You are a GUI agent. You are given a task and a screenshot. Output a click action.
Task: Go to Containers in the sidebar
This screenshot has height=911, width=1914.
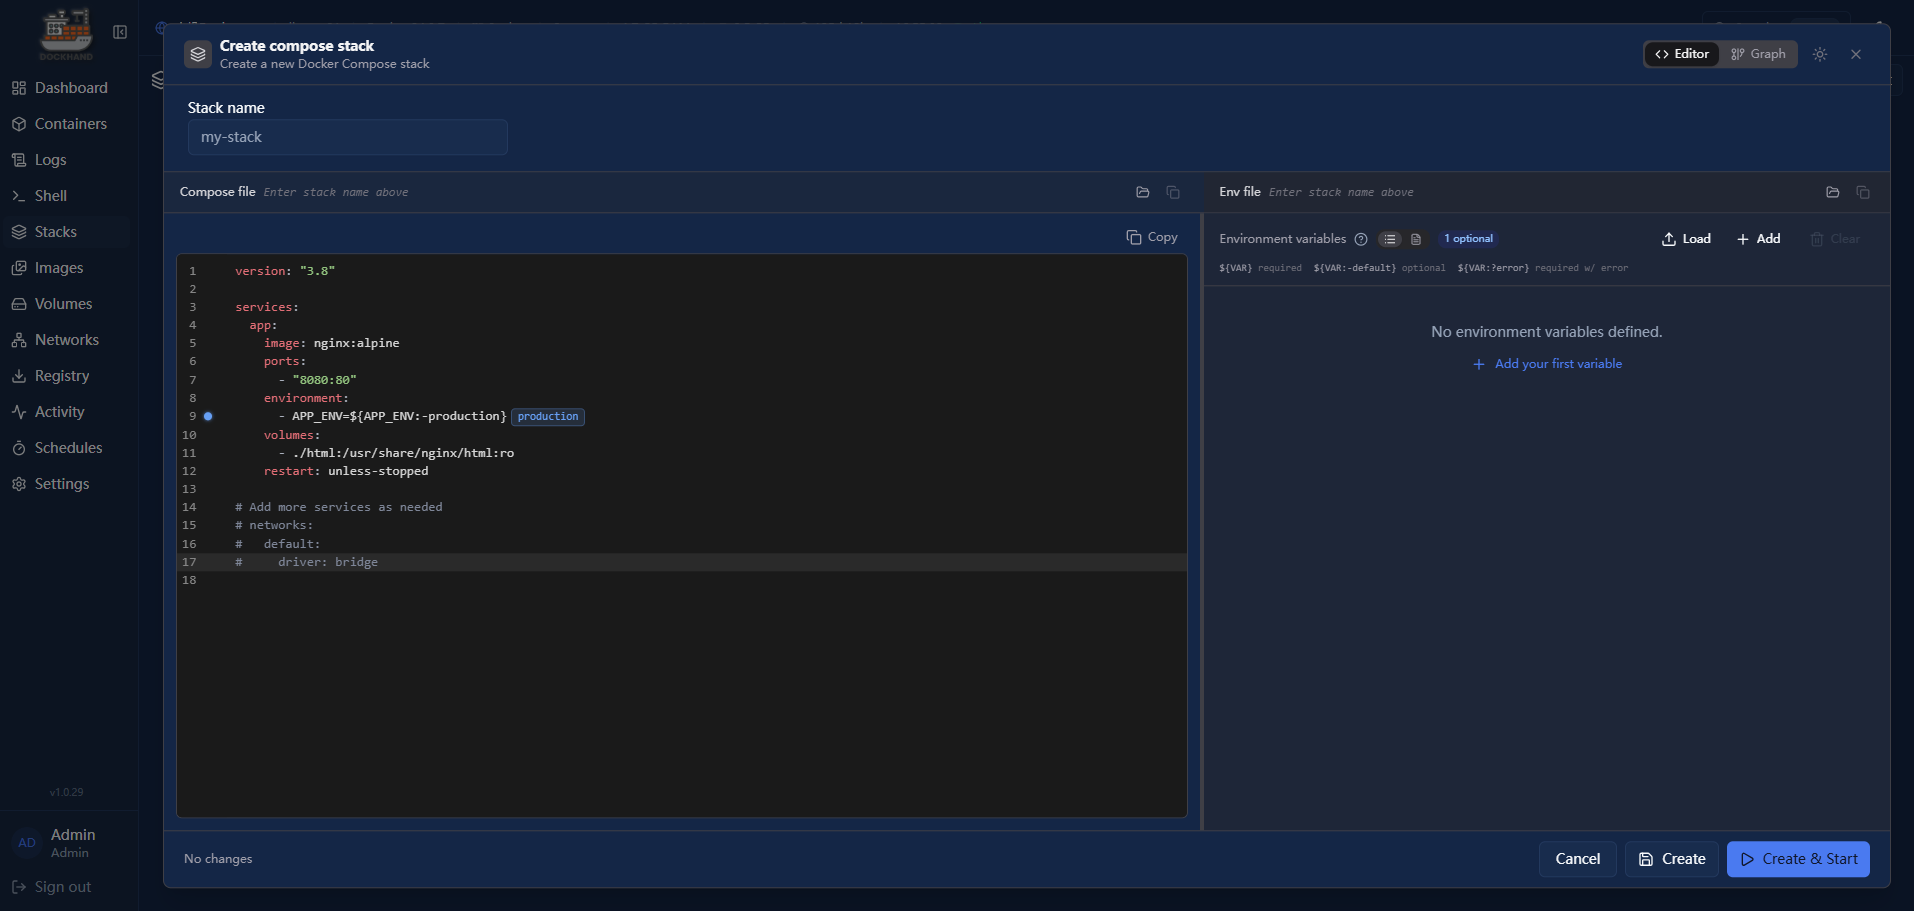coord(66,124)
